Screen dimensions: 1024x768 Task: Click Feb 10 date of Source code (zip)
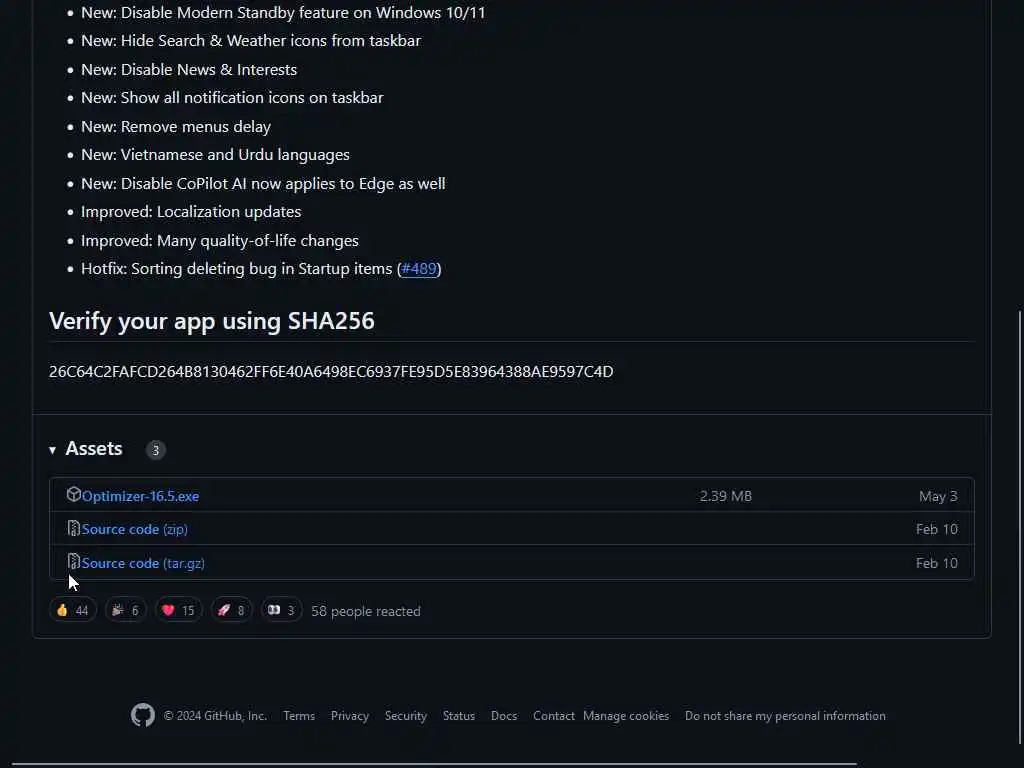(936, 529)
